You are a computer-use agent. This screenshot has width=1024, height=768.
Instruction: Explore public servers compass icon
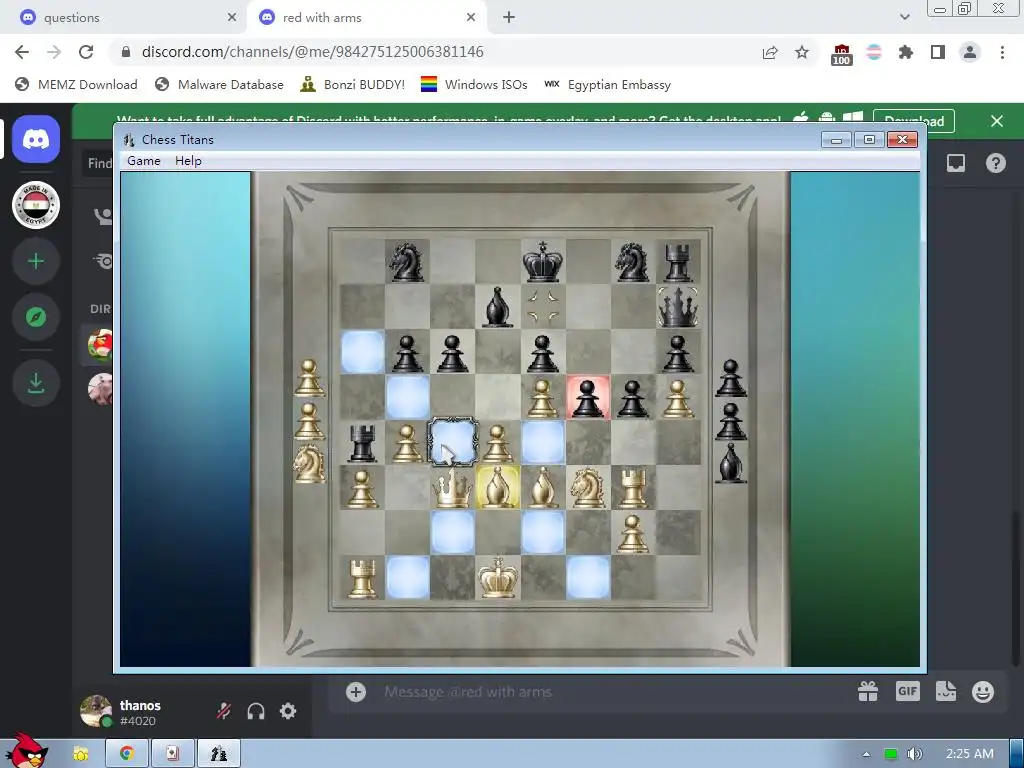tap(36, 317)
